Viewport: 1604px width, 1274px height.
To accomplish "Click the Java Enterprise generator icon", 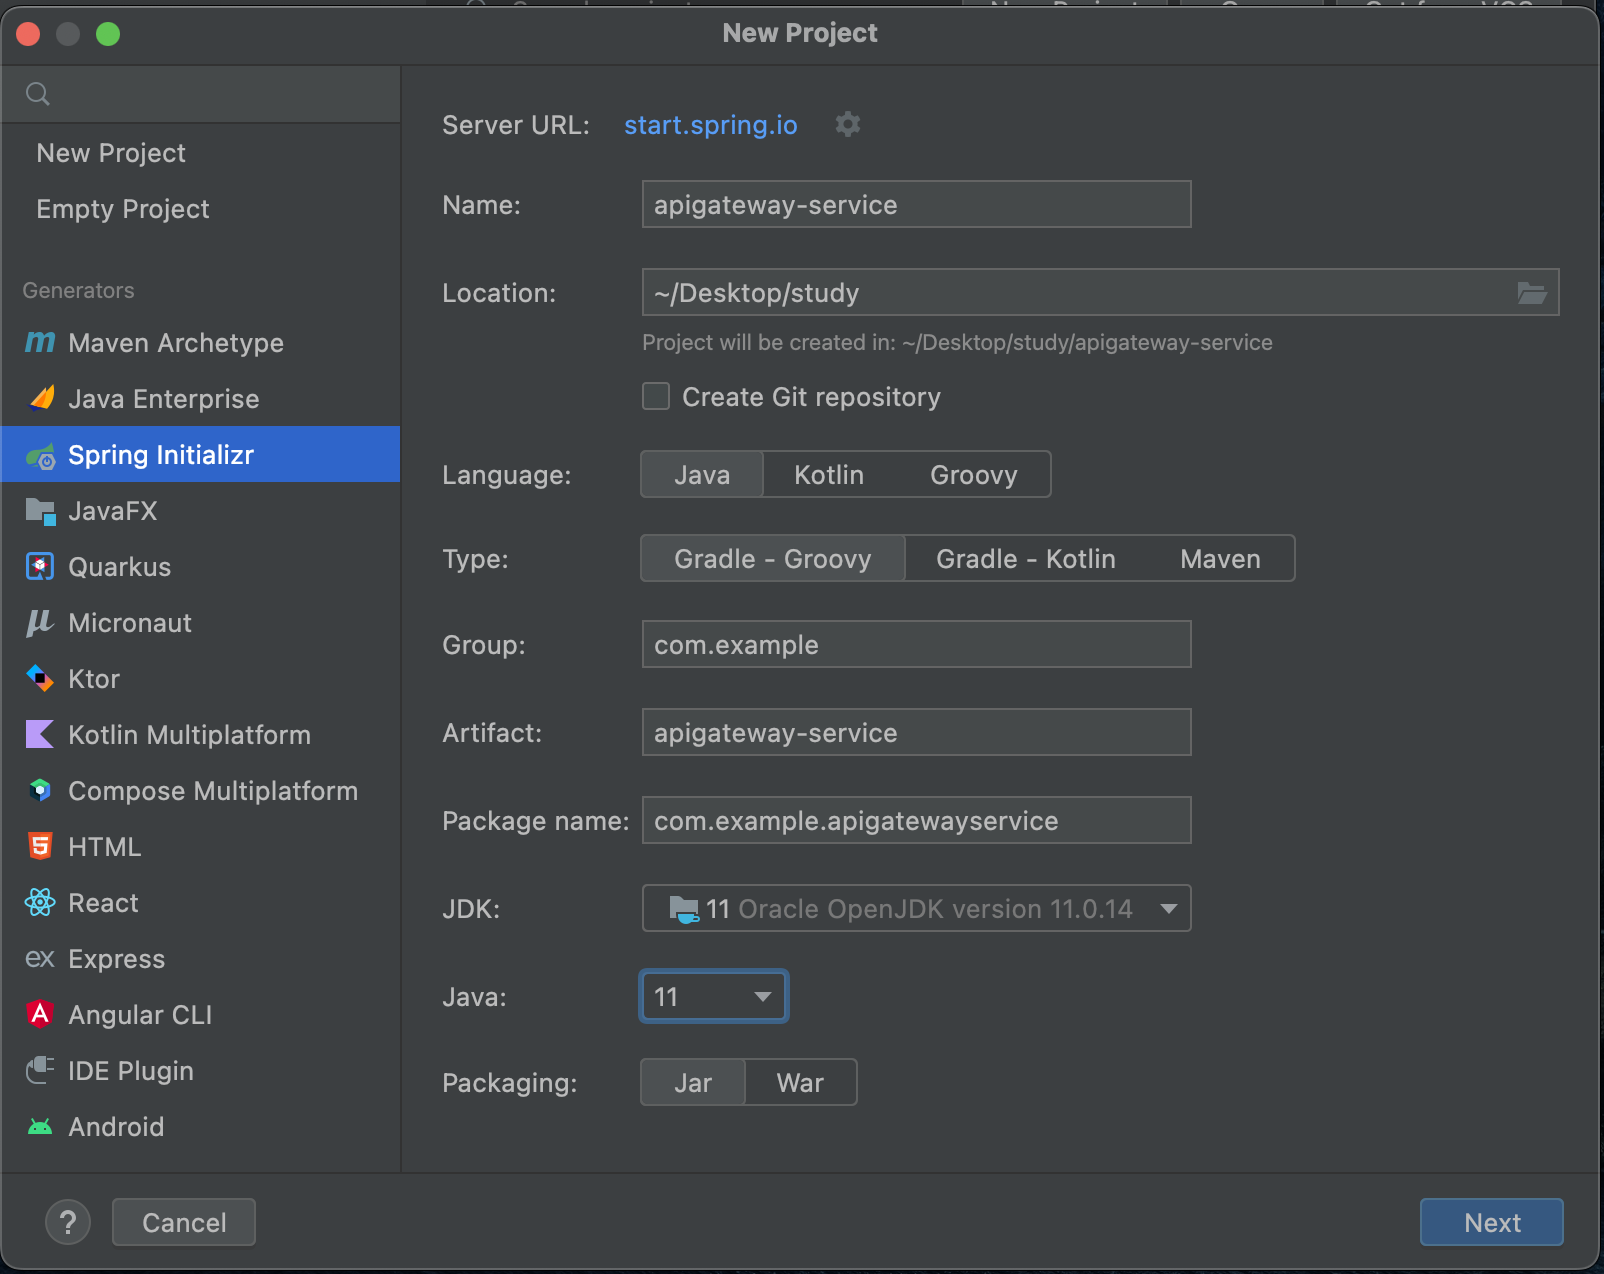I will [x=41, y=398].
